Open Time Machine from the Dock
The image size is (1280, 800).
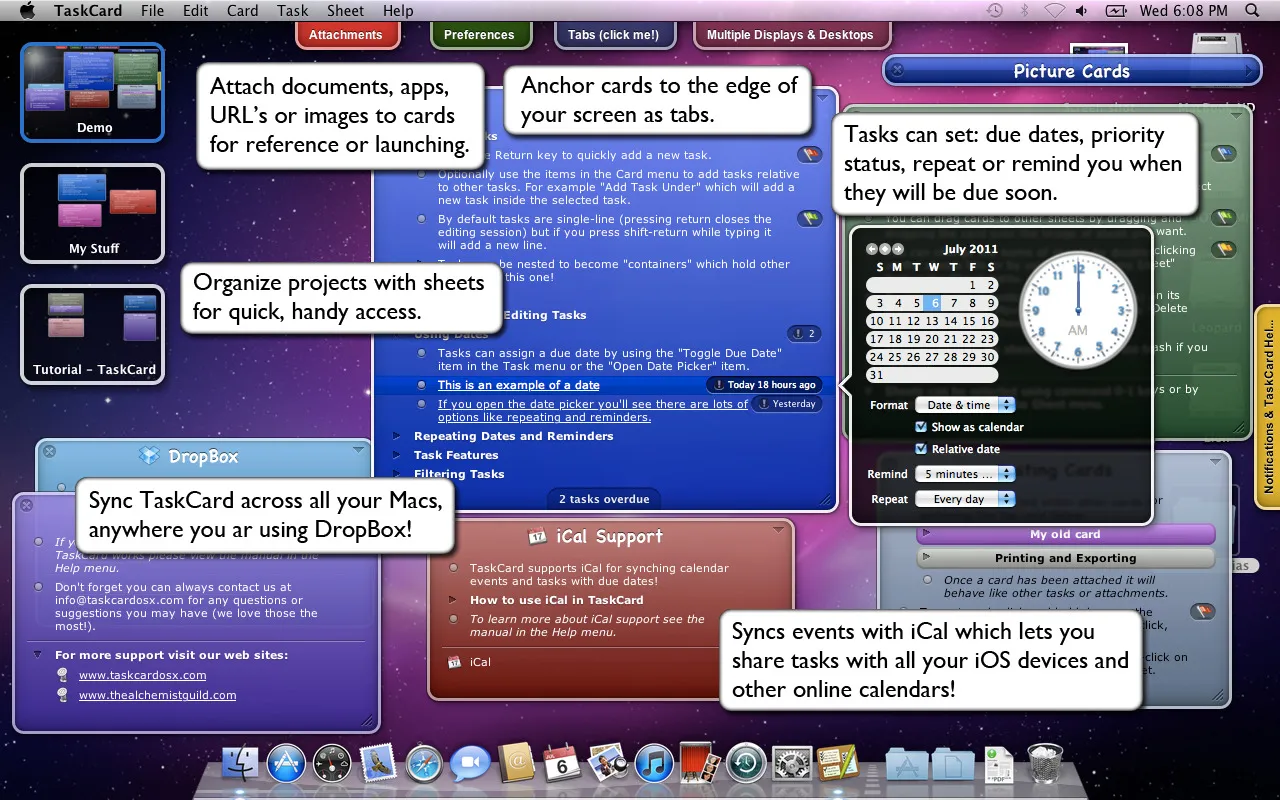(x=746, y=765)
